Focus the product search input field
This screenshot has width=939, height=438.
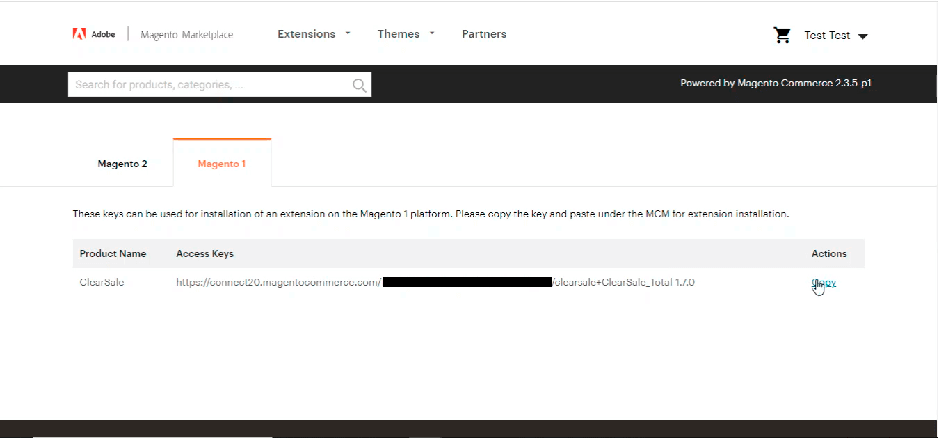210,86
